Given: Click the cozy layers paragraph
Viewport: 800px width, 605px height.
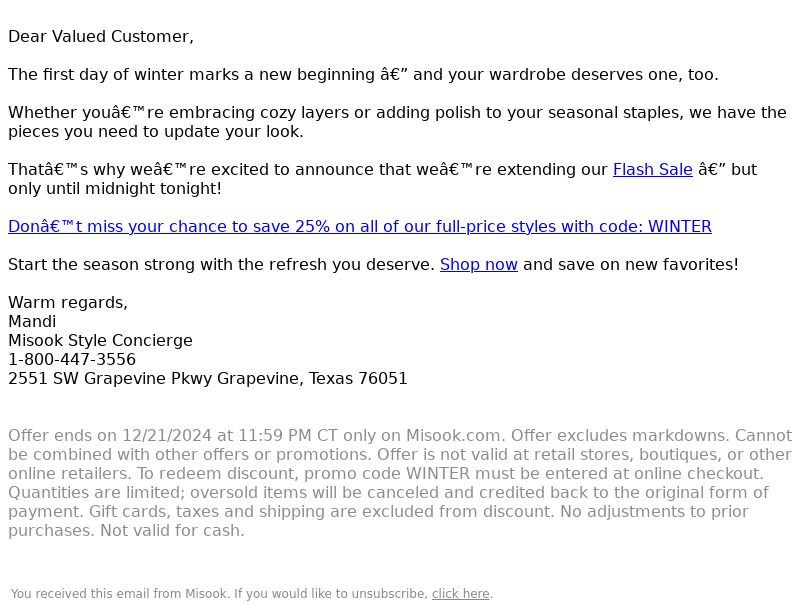Looking at the screenshot, I should [x=397, y=122].
